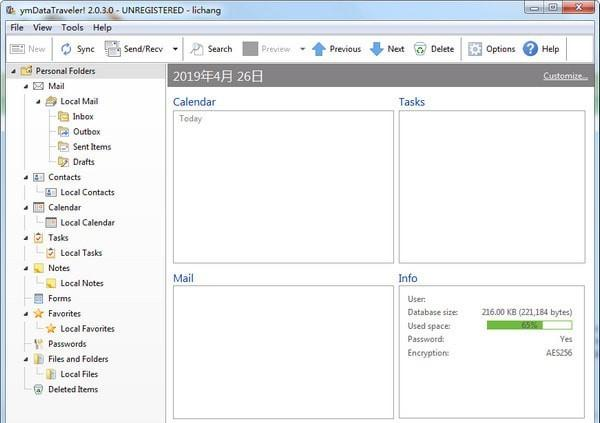Screen dimensions: 600x423
Task: Click the Deleted Items bin icon
Action: point(38,389)
